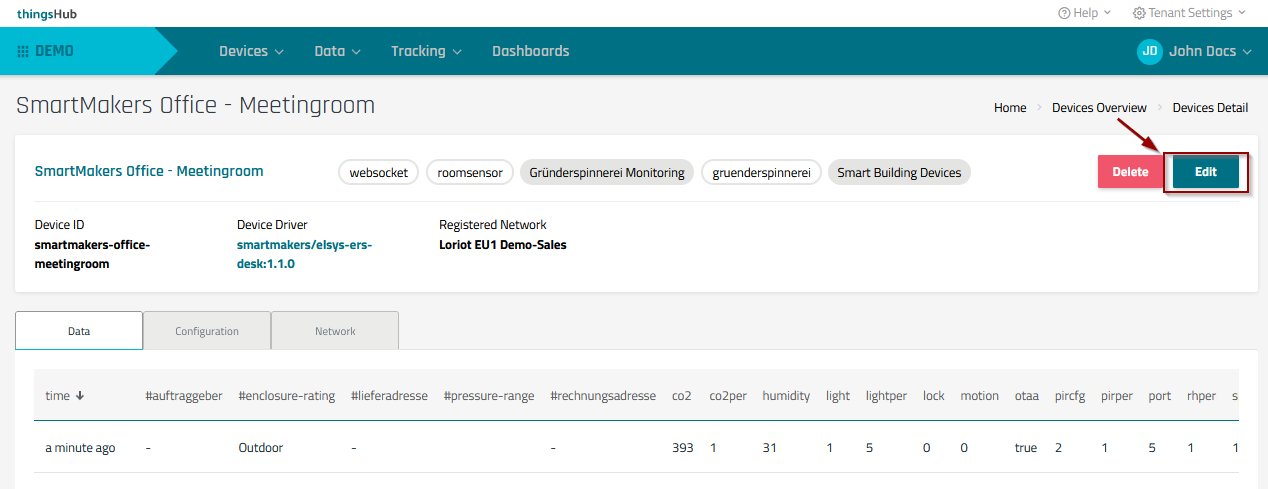Go to Devices Overview breadcrumb

[1099, 108]
